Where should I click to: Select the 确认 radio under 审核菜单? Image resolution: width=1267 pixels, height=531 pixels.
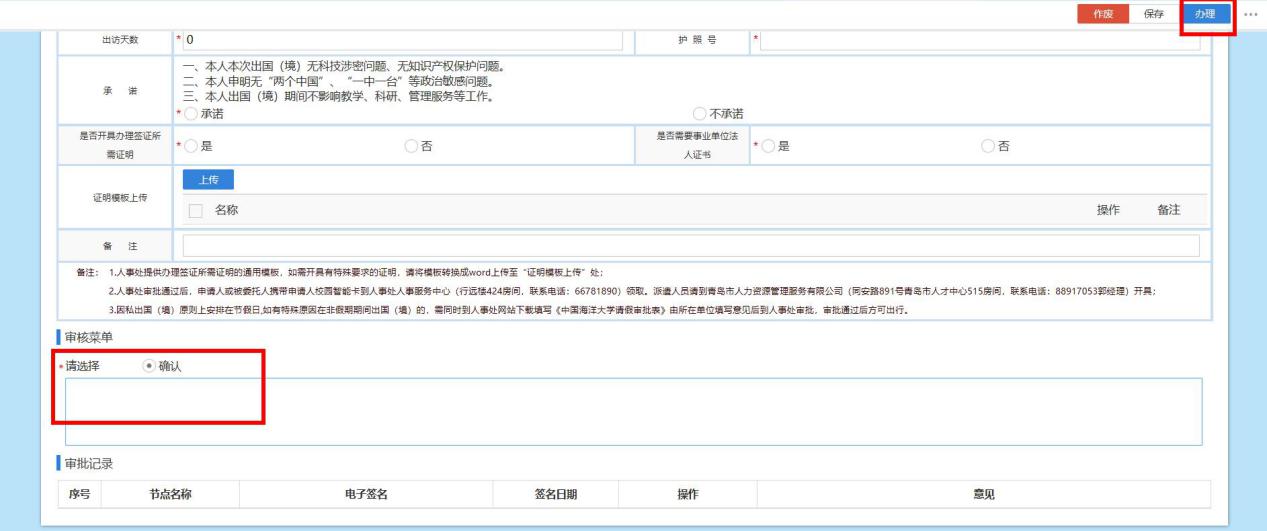click(x=149, y=366)
